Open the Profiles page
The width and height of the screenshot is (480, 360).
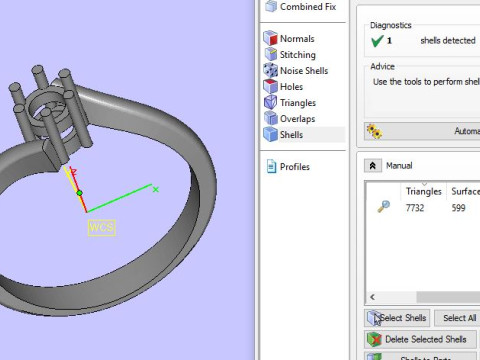click(295, 167)
